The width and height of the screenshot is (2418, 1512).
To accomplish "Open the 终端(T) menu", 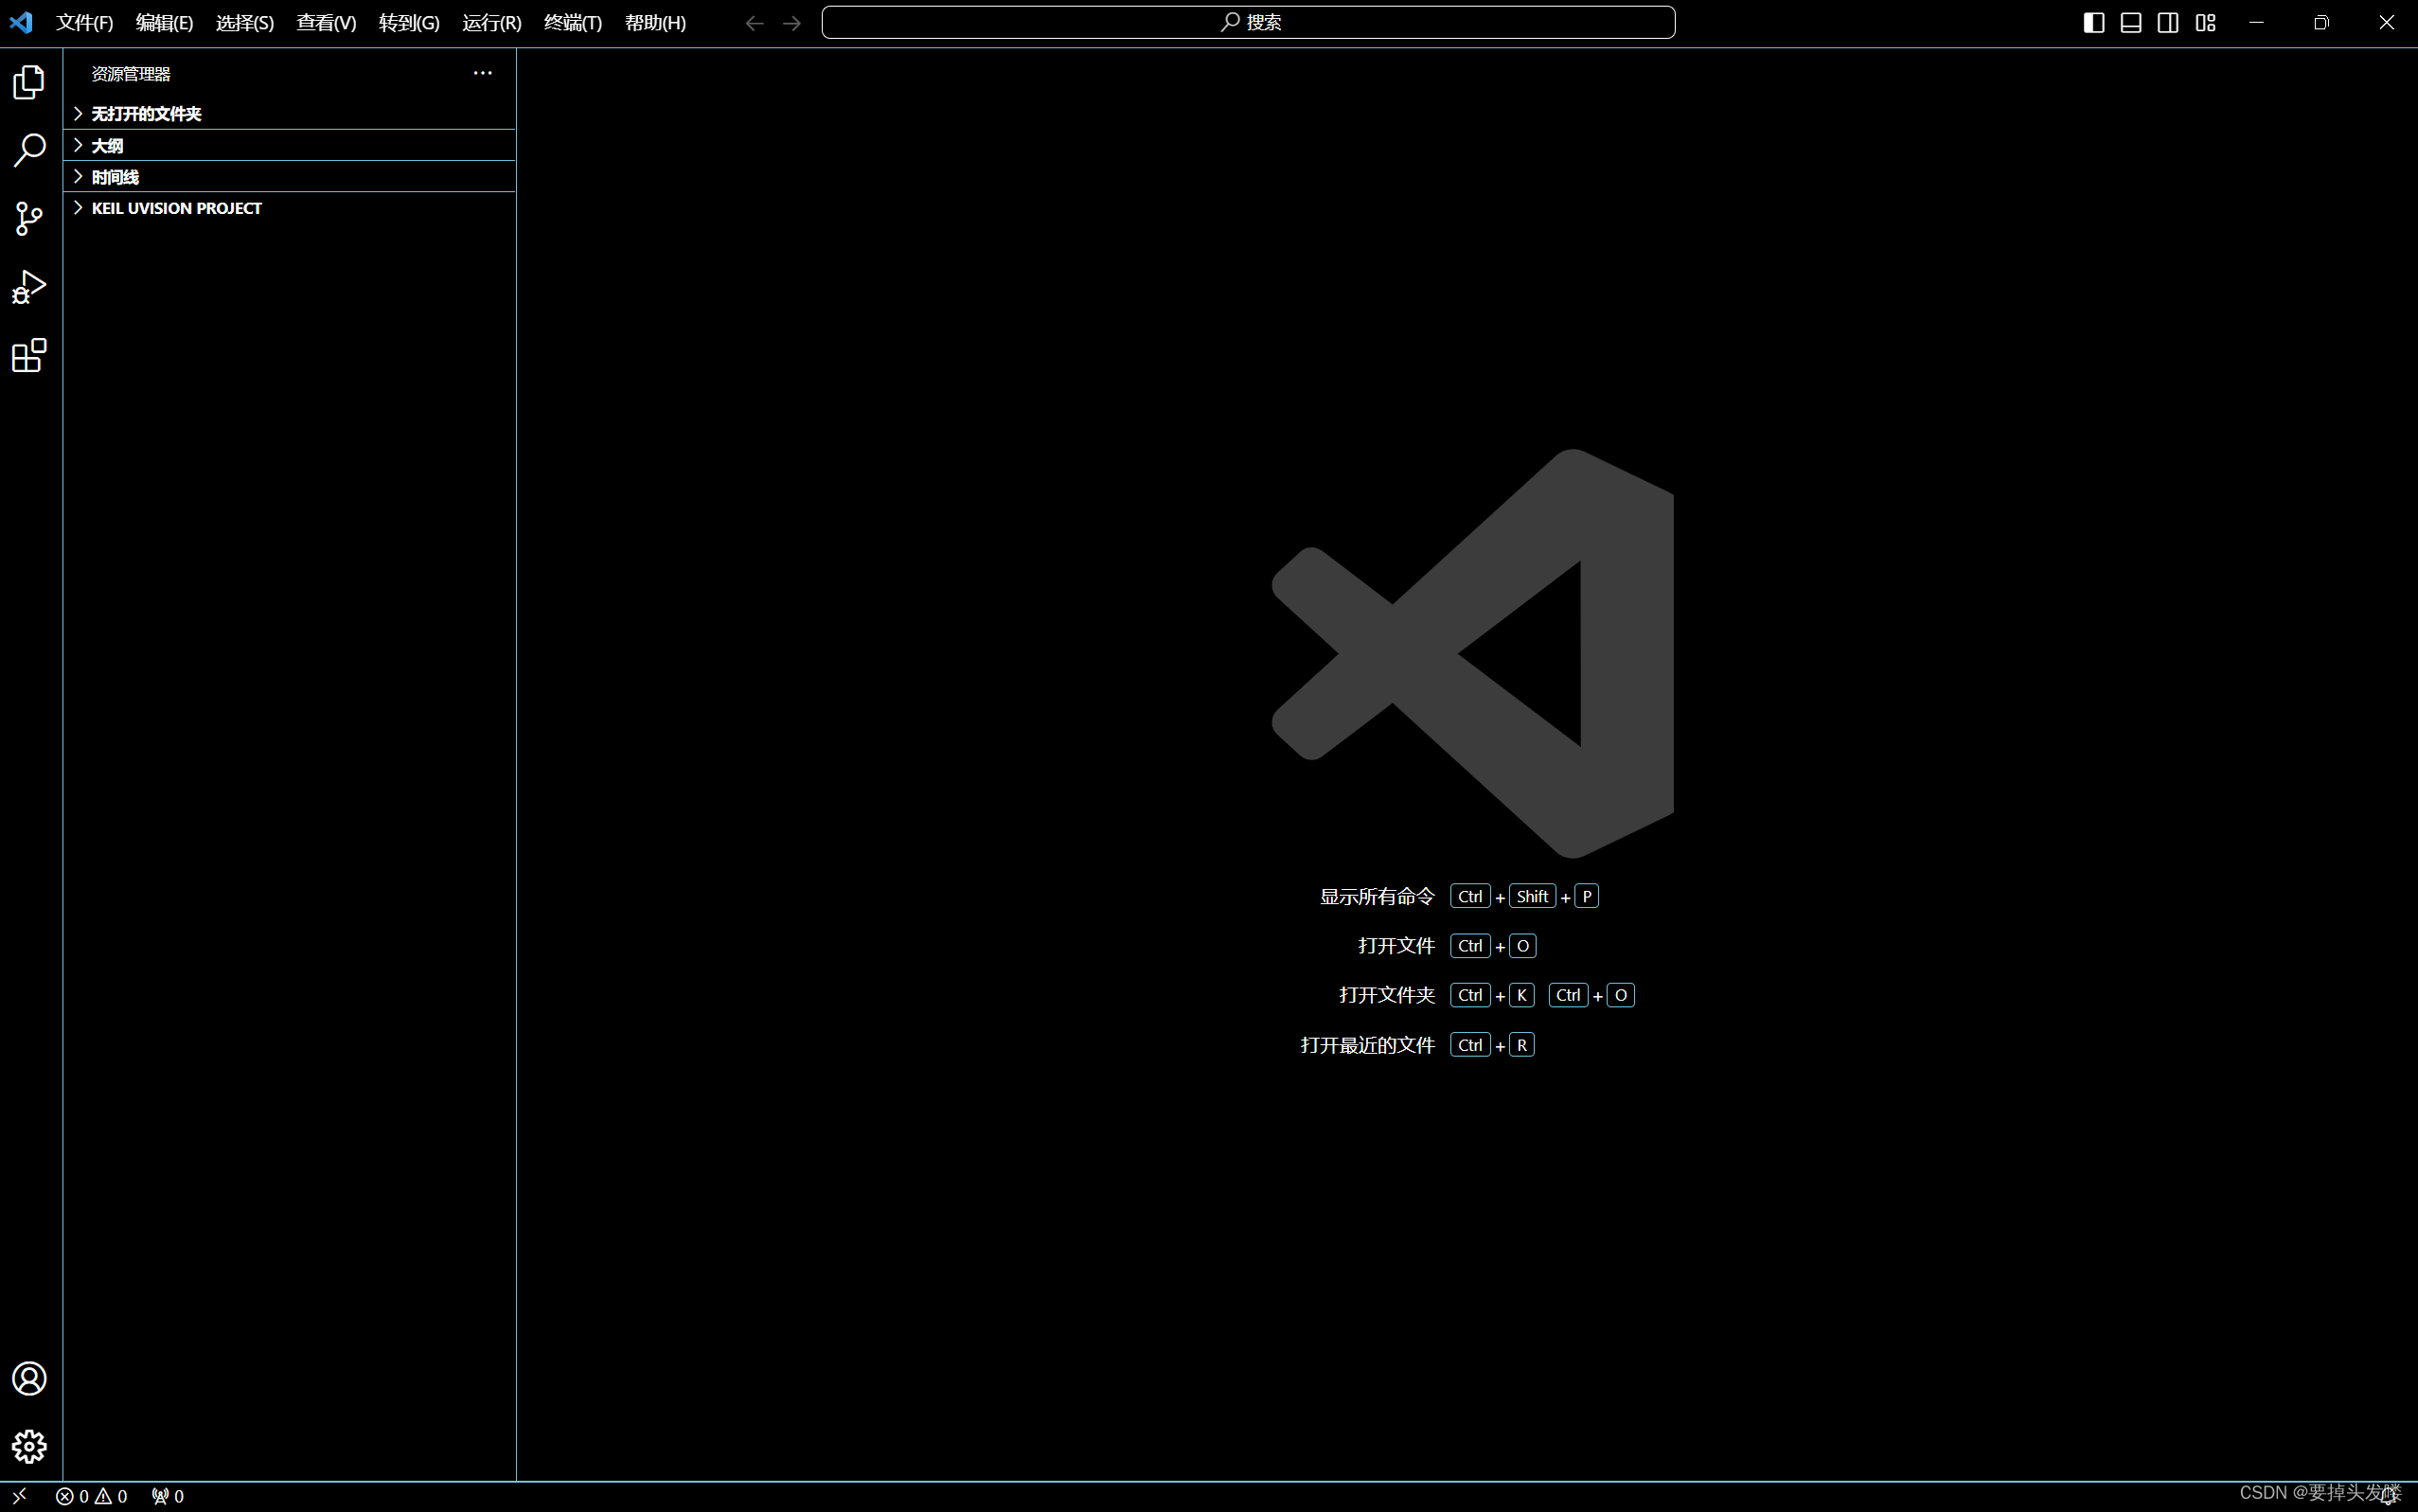I will coord(572,22).
